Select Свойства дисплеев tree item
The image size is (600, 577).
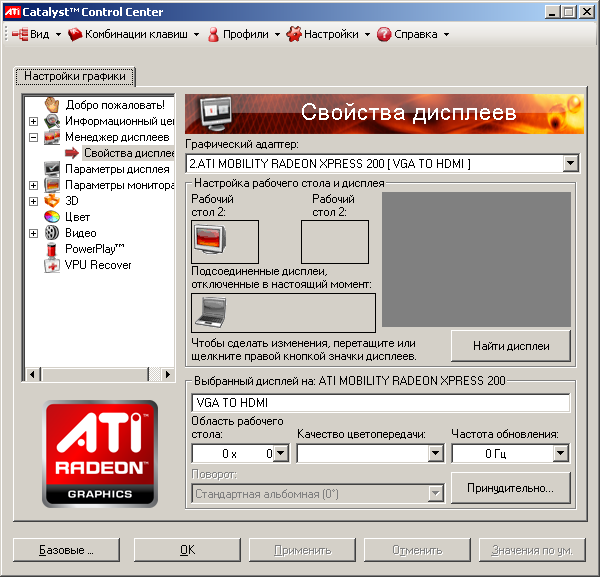point(129,153)
